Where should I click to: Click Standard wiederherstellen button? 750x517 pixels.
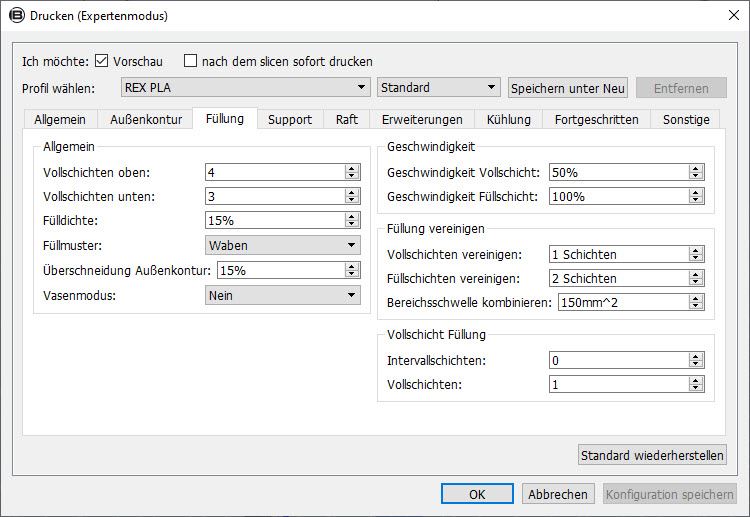[652, 455]
